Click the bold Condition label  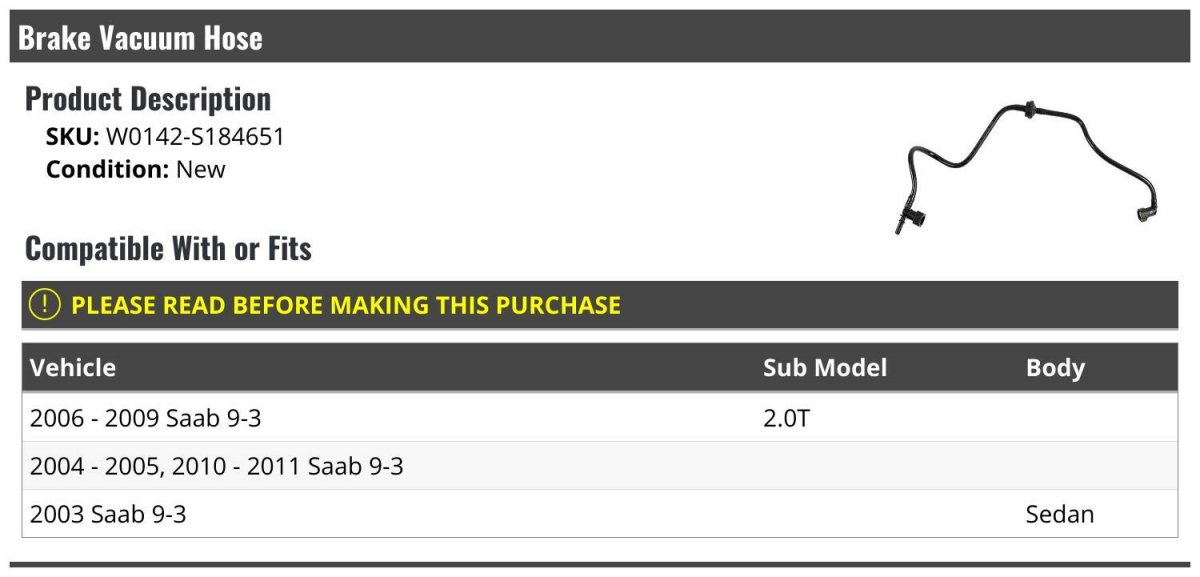click(x=108, y=169)
